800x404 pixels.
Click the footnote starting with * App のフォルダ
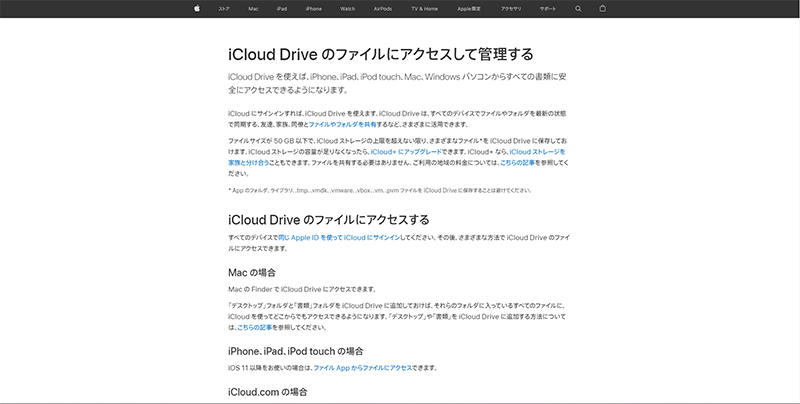(x=380, y=190)
